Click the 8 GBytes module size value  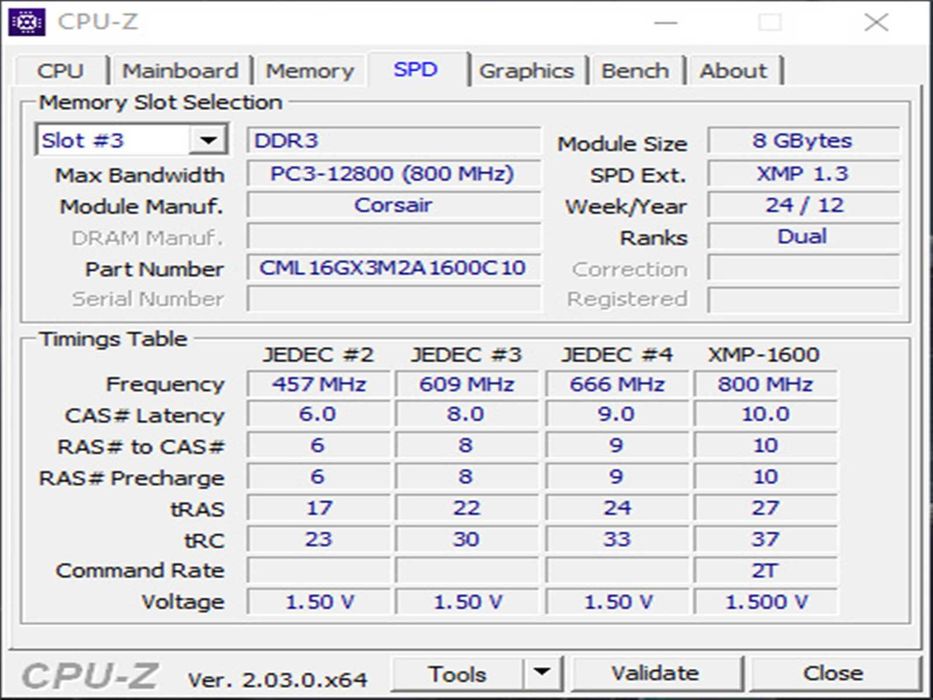coord(803,140)
